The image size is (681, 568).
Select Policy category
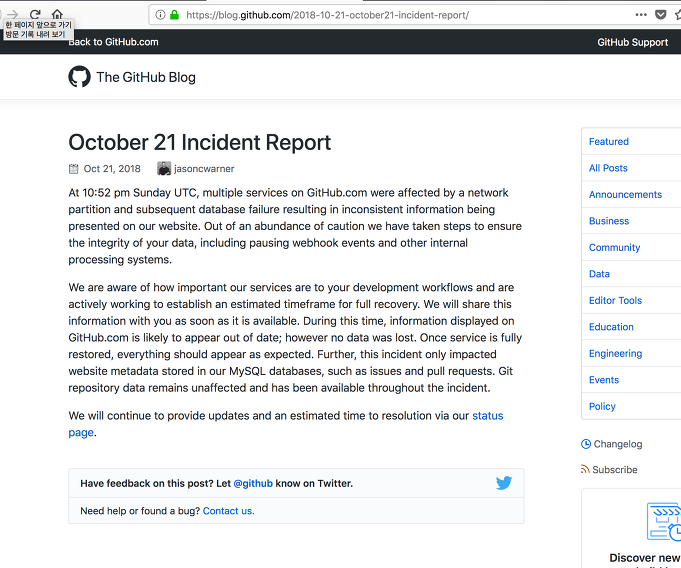click(602, 406)
